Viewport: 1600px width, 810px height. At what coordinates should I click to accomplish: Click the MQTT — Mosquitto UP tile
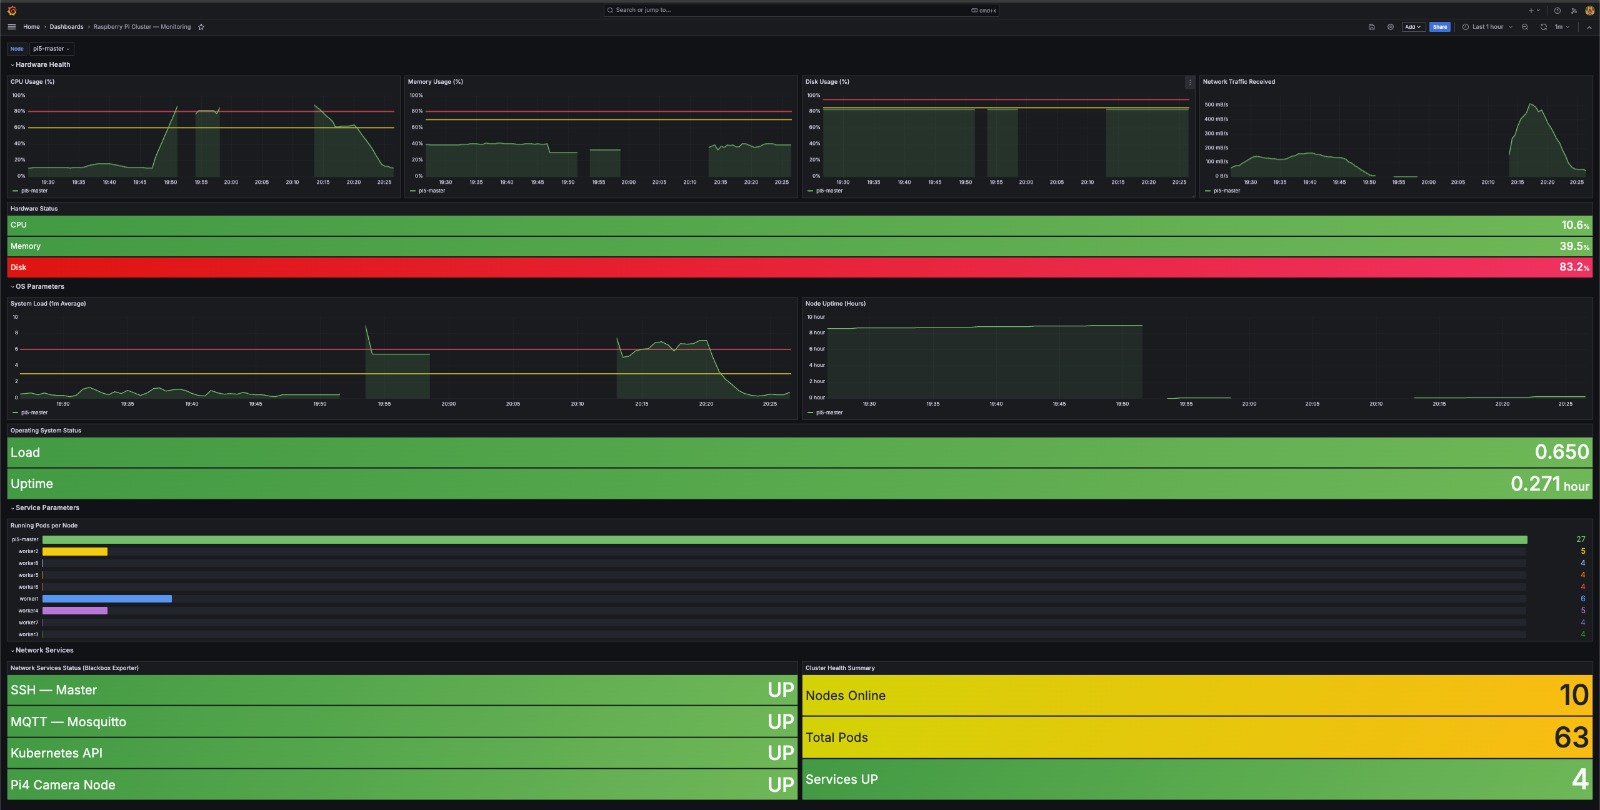(402, 722)
